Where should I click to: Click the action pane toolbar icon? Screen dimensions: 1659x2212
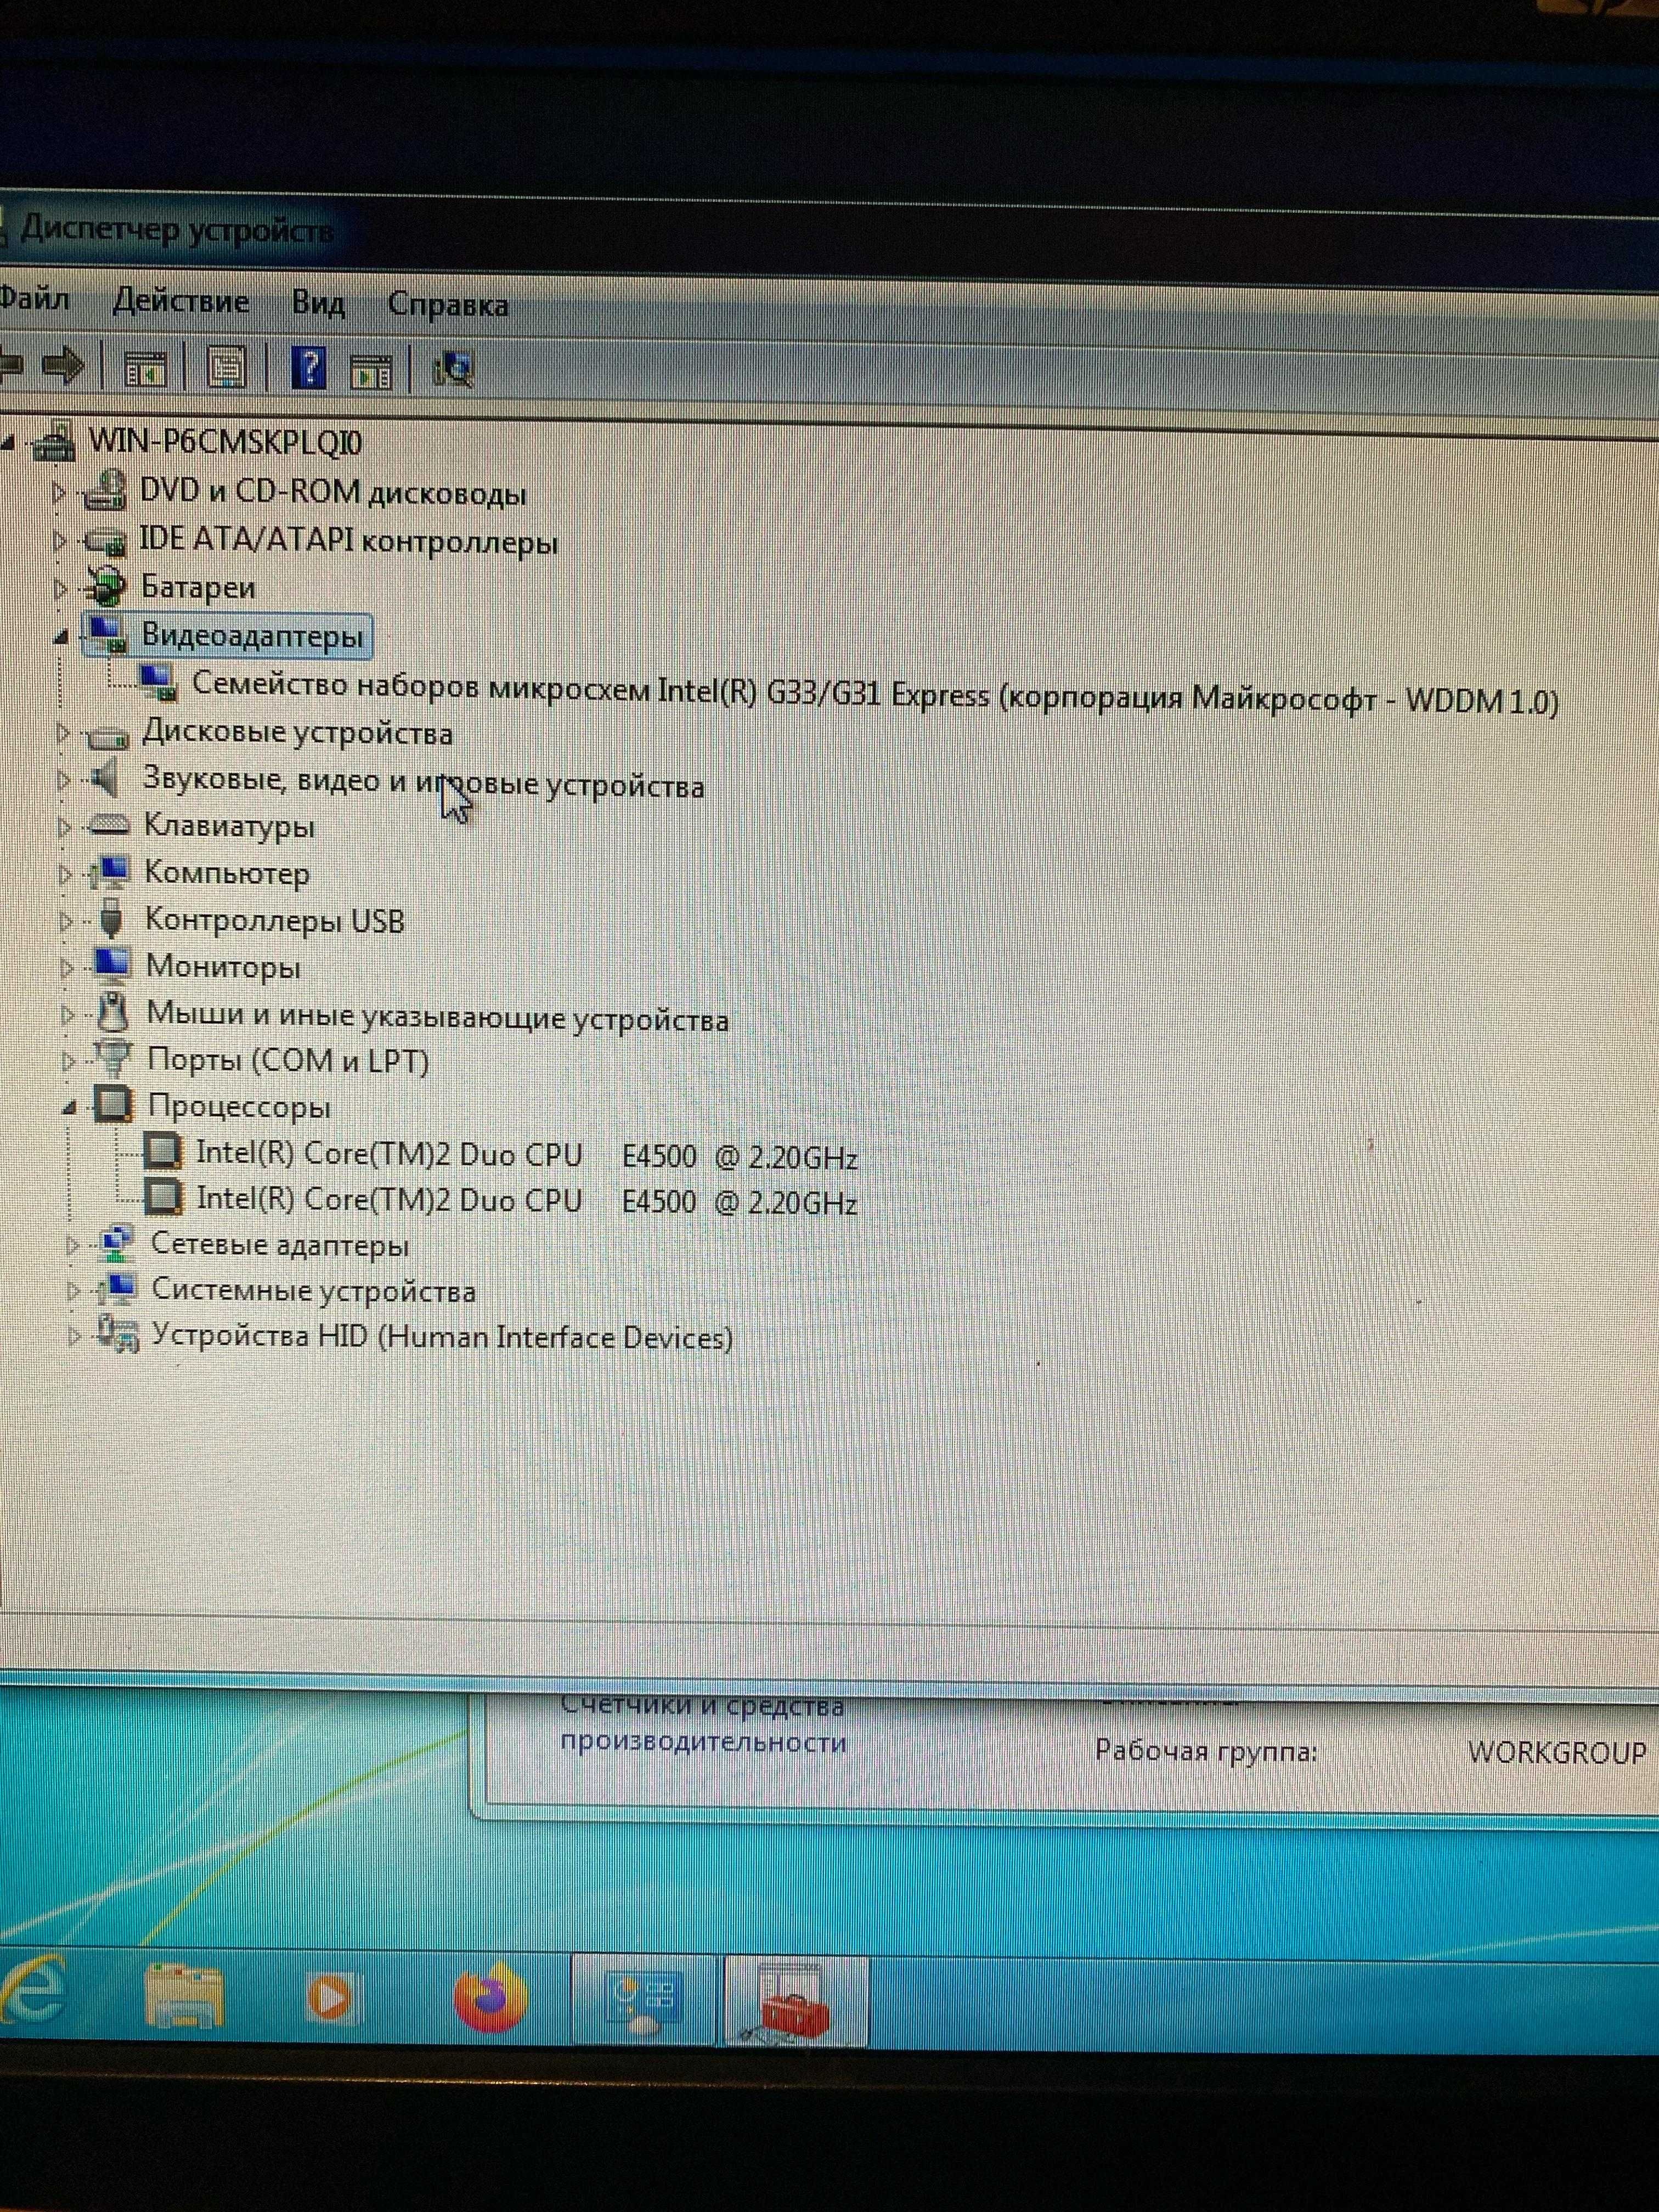pos(371,372)
